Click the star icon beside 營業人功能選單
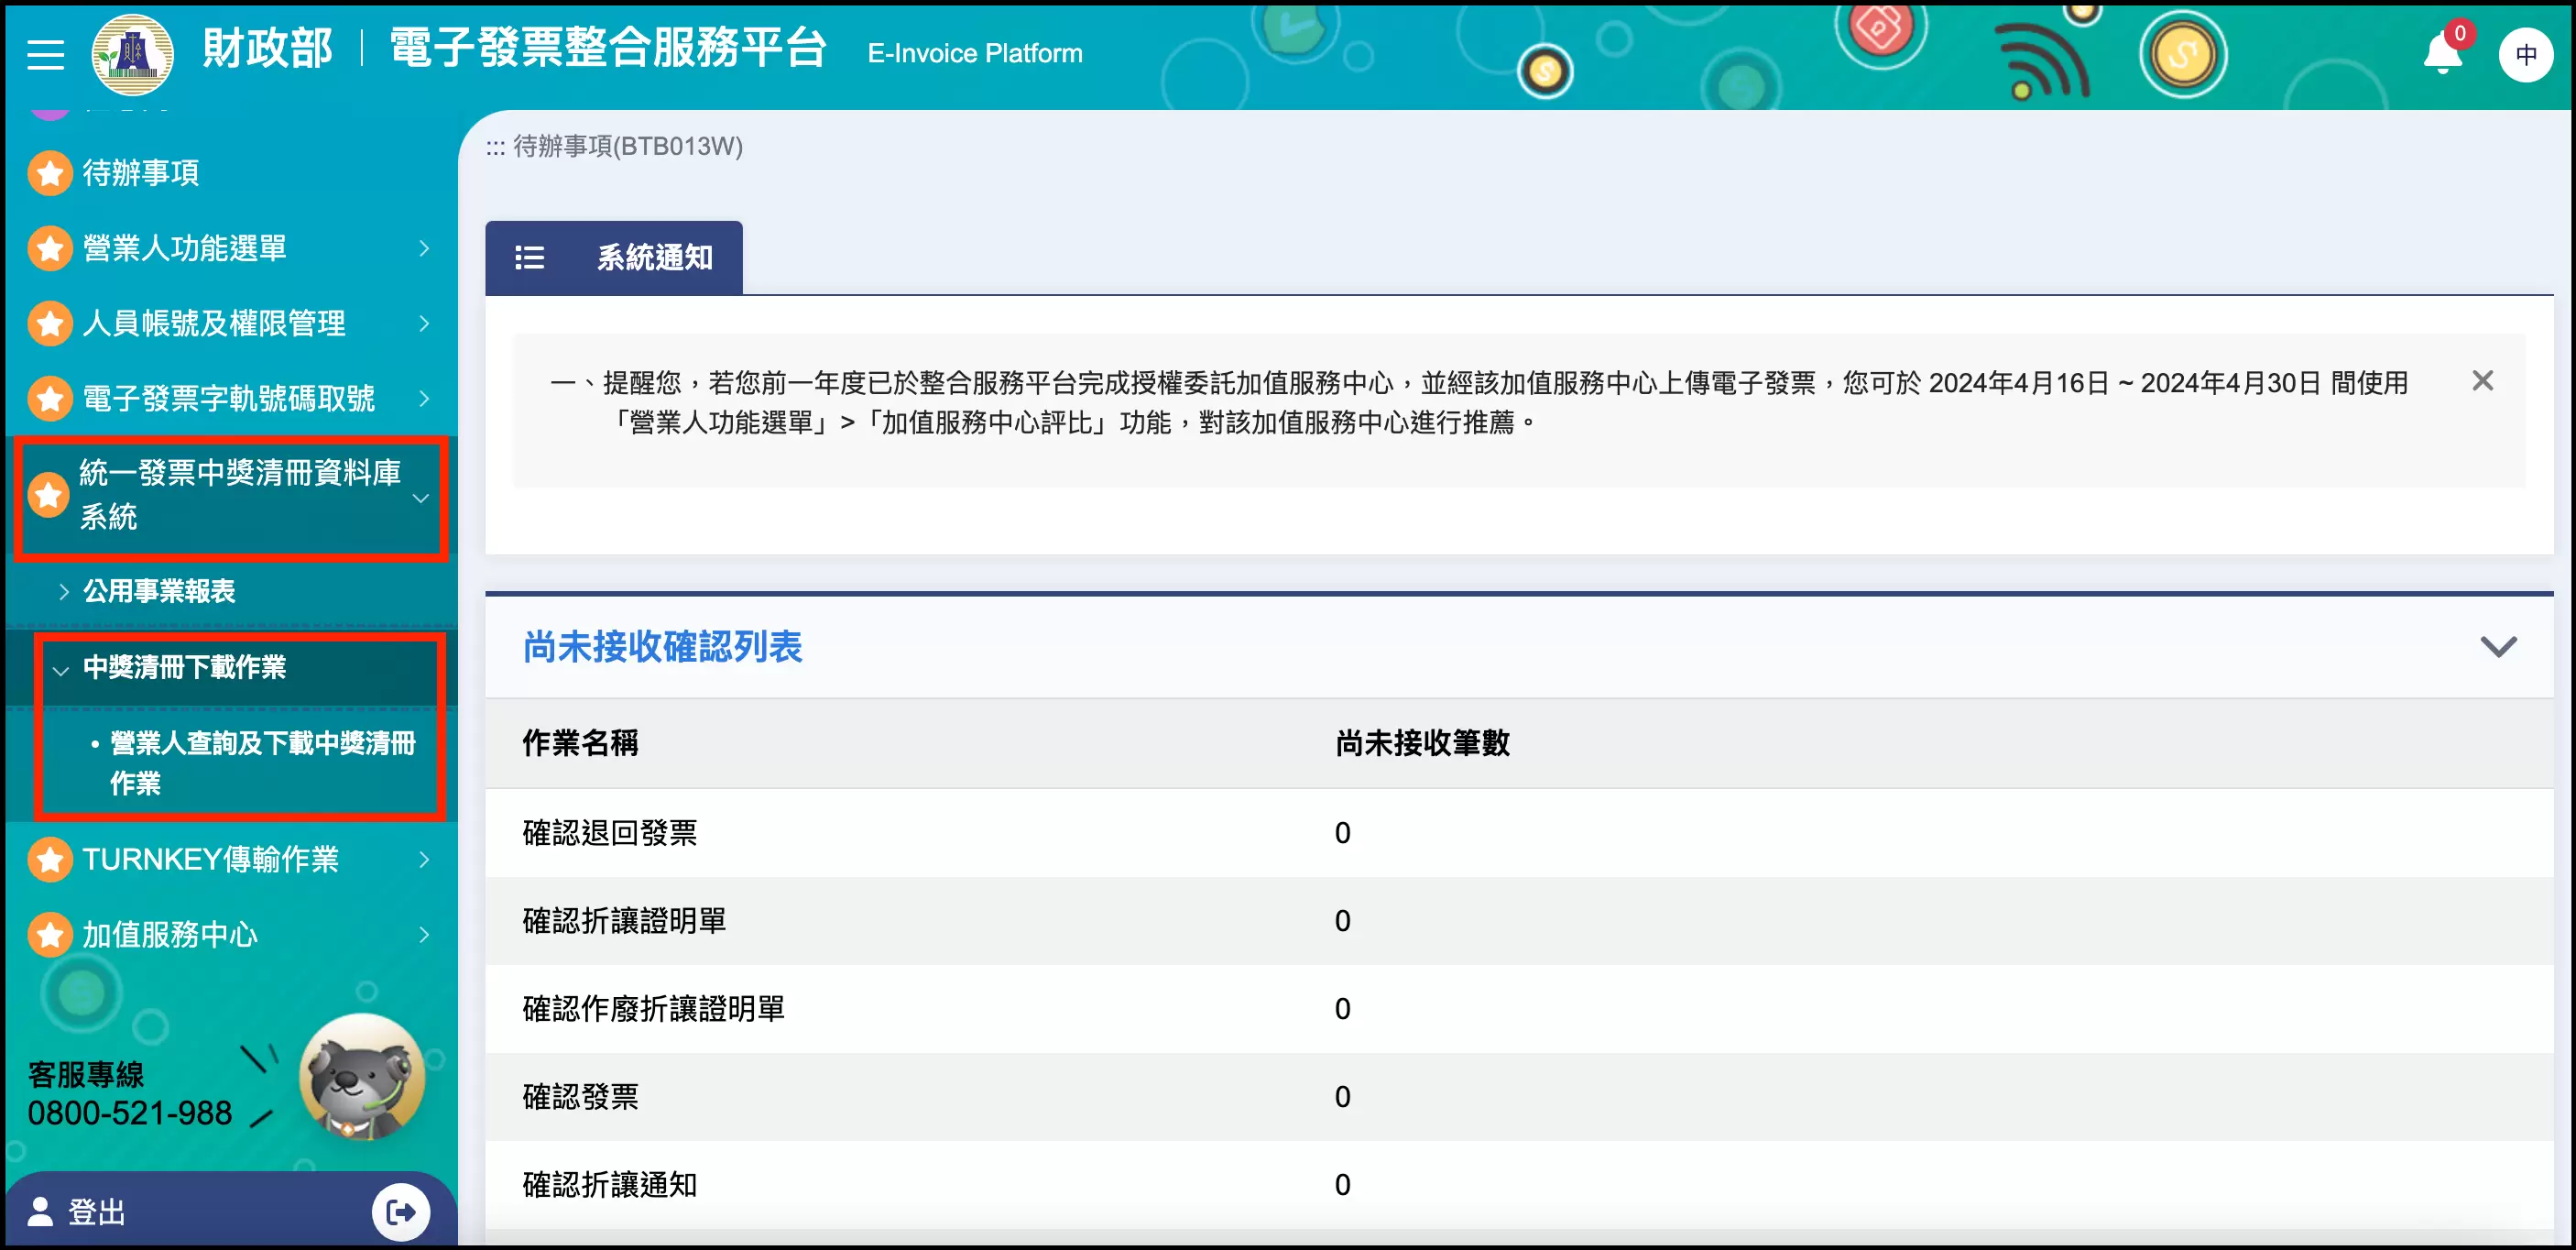Image resolution: width=2576 pixels, height=1250 pixels. [49, 248]
